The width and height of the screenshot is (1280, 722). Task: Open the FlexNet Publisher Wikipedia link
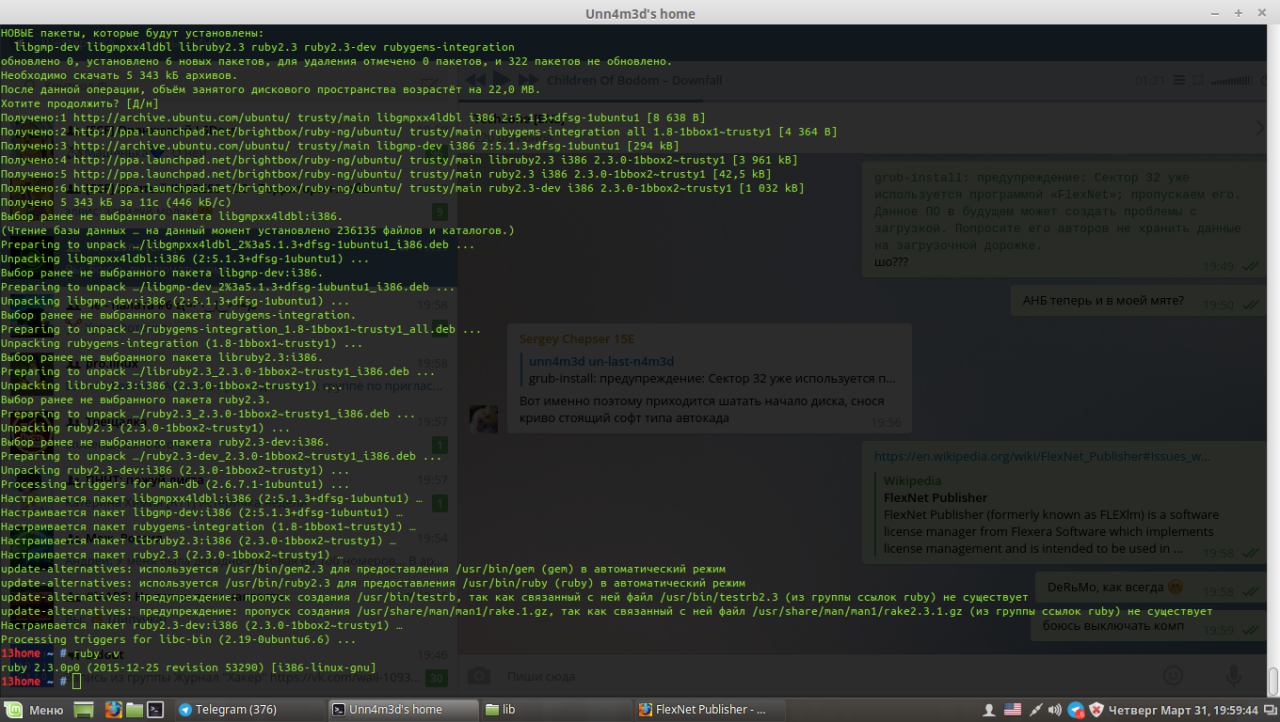(1041, 456)
